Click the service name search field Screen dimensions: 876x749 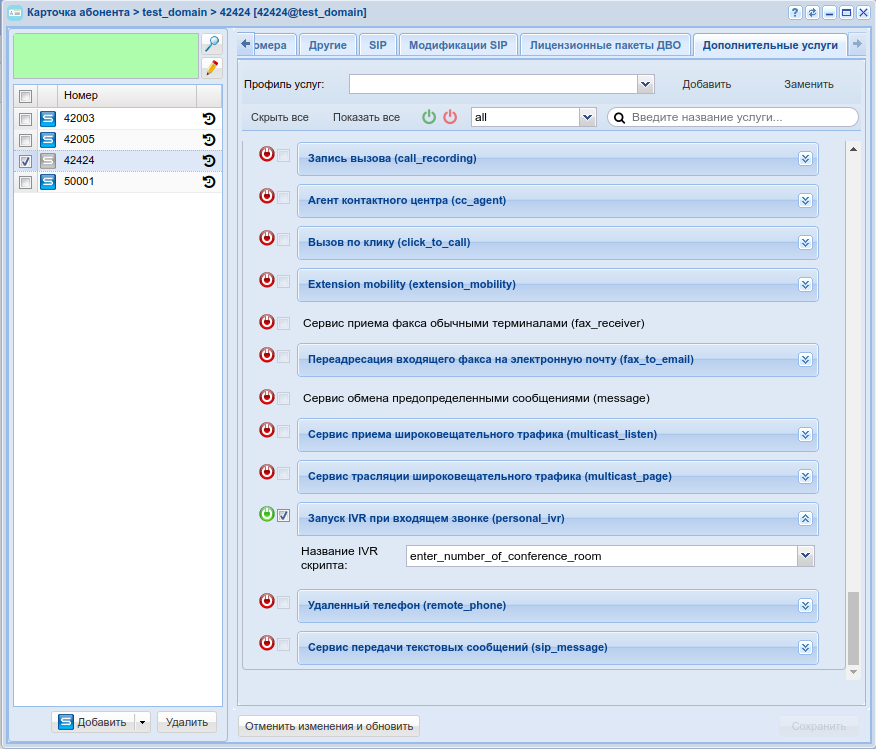740,117
